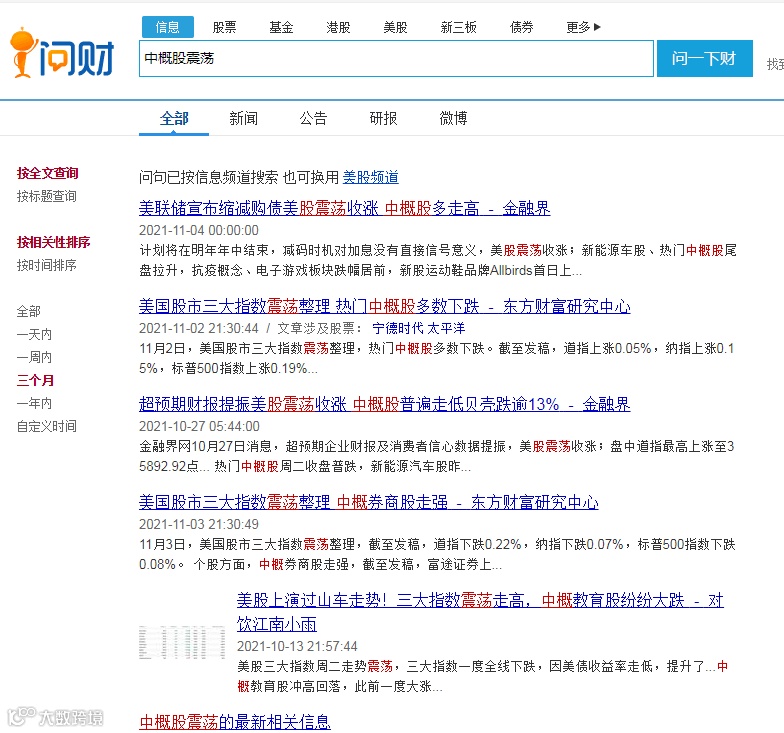Open the 美股 channel
Image resolution: width=784 pixels, height=733 pixels.
point(395,27)
